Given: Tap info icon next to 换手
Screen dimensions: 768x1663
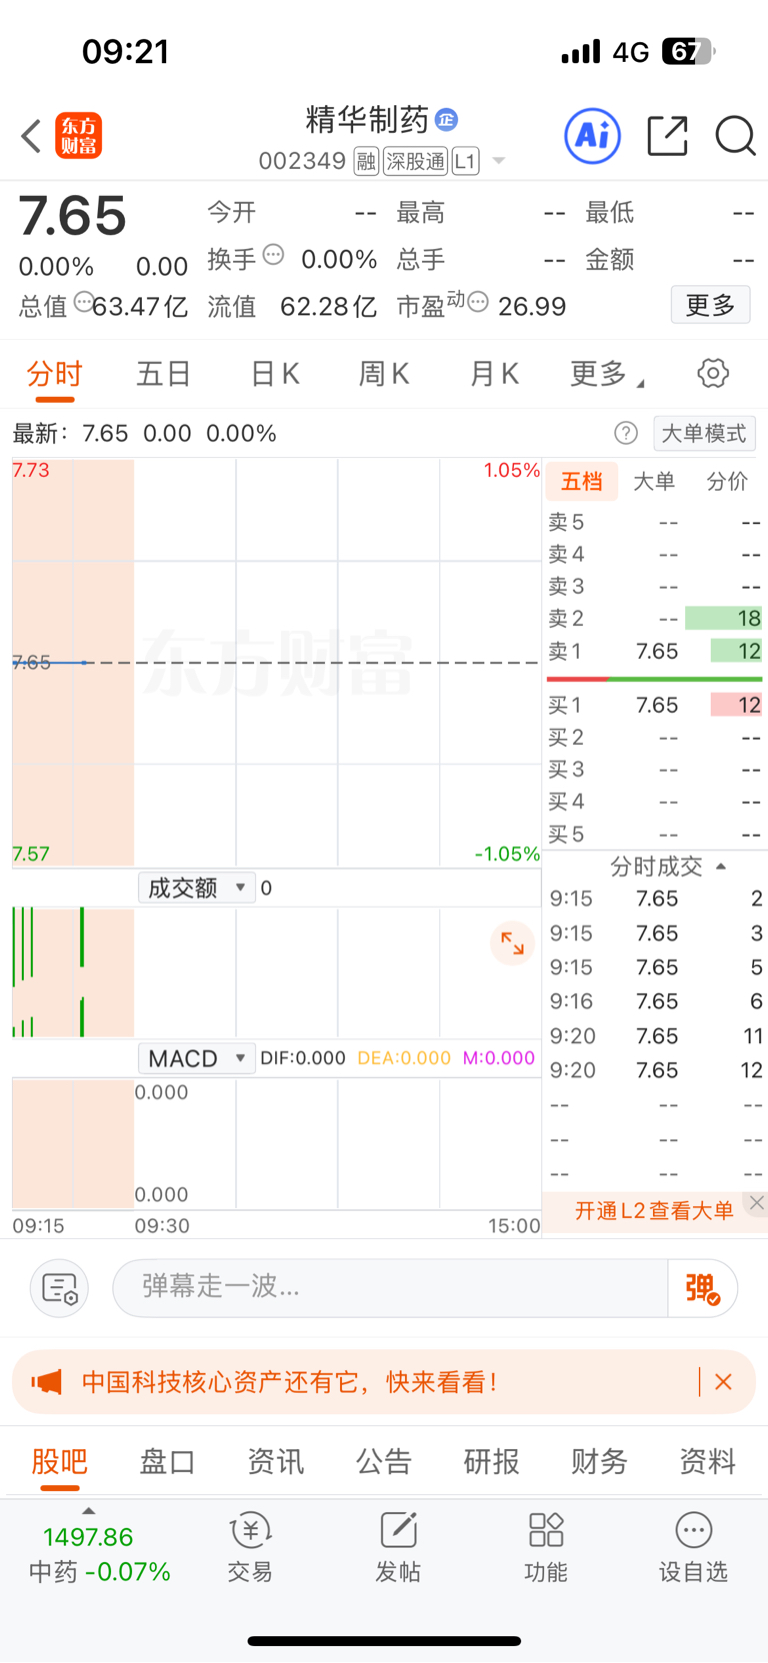Looking at the screenshot, I should (x=273, y=254).
